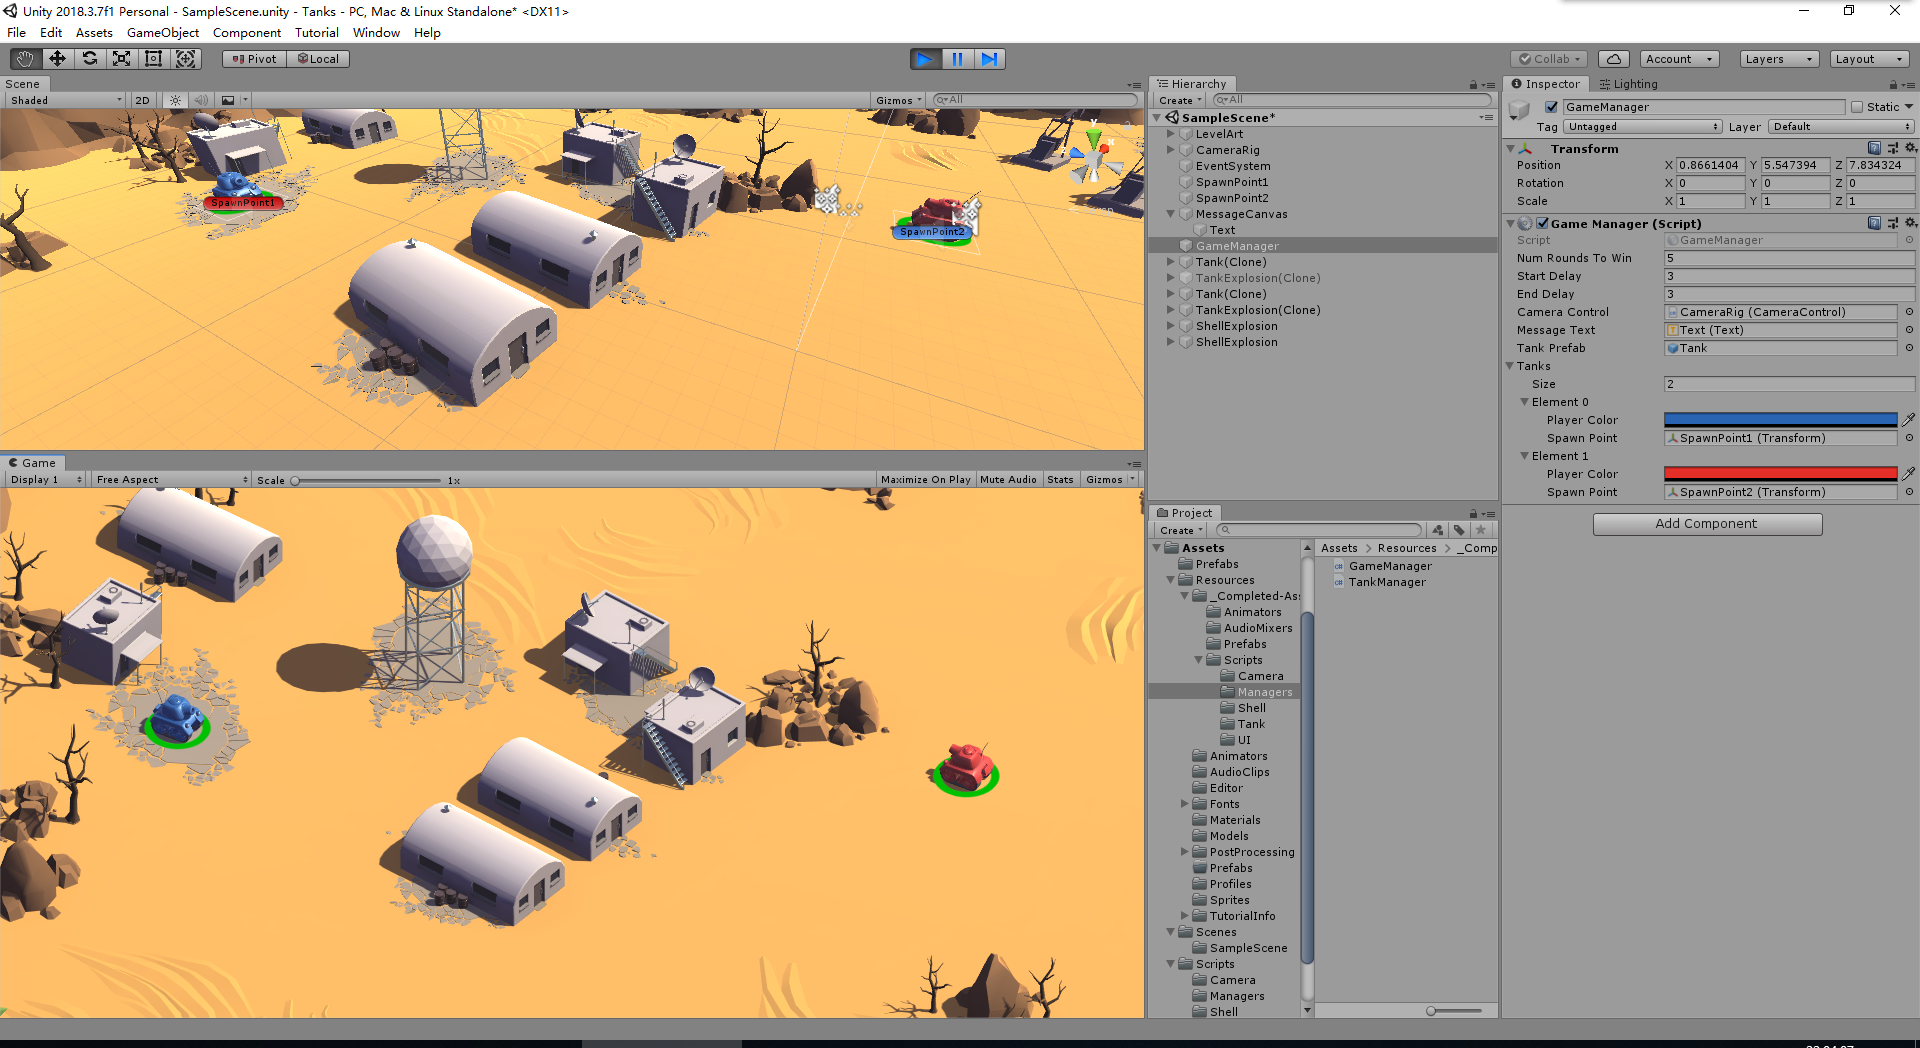Open the GameObject menu
The width and height of the screenshot is (1920, 1048).
point(162,33)
